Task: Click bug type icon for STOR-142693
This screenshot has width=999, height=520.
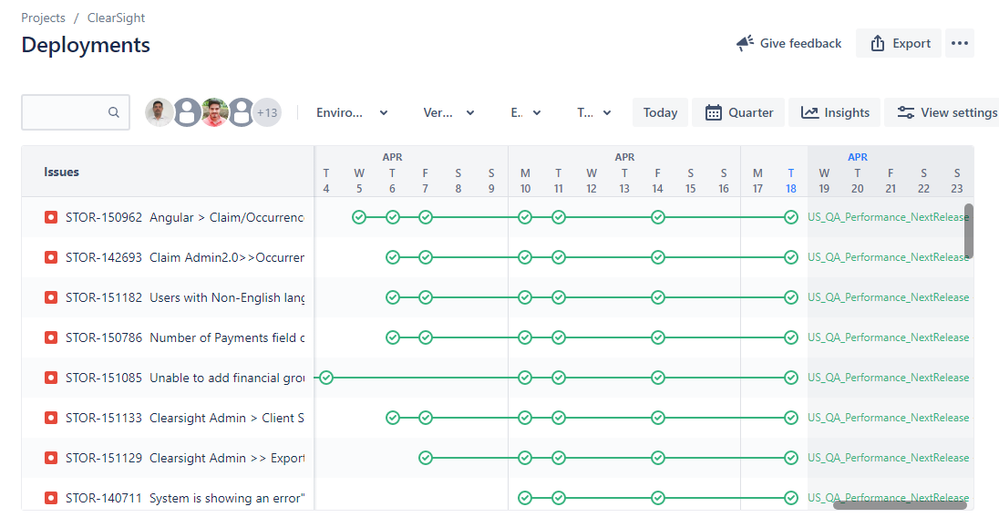Action: coord(51,257)
